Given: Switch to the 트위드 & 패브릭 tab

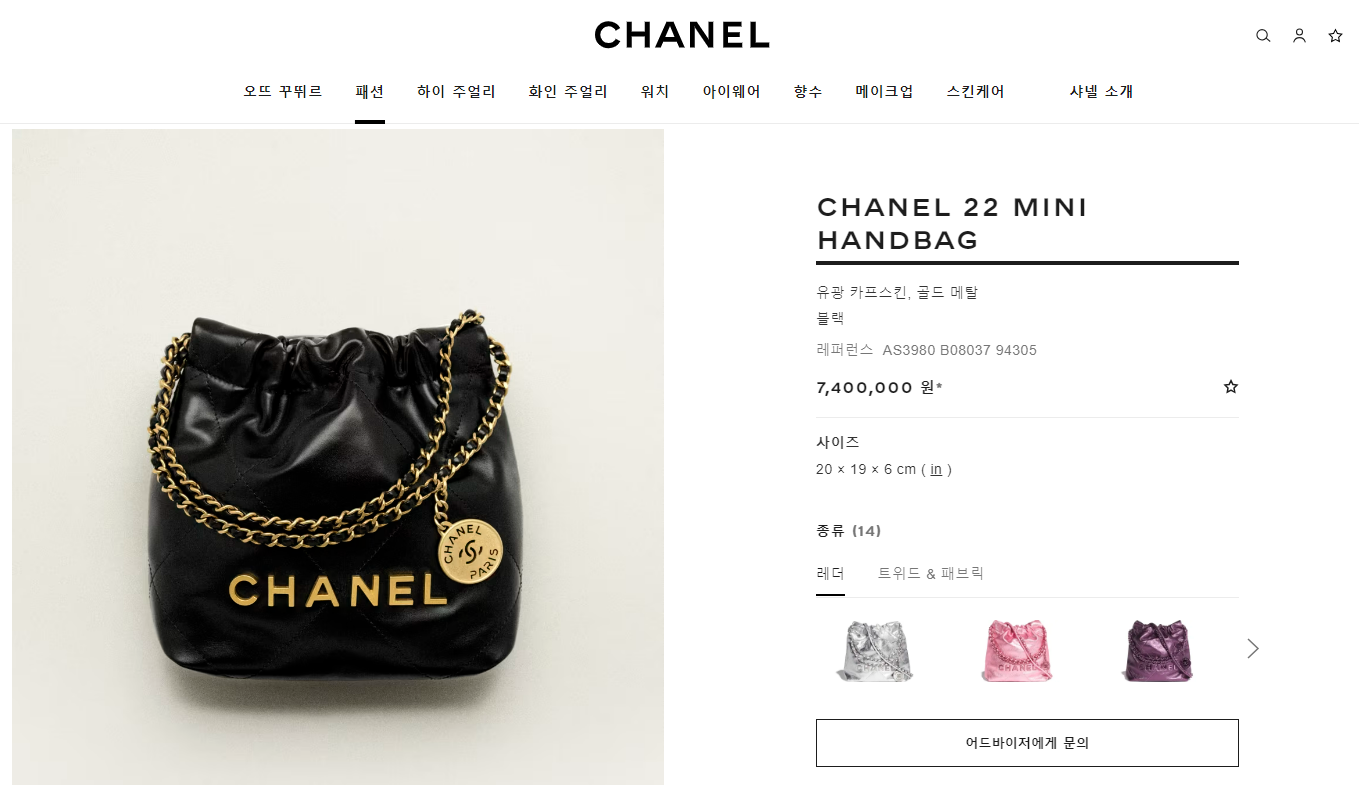Looking at the screenshot, I should point(931,573).
